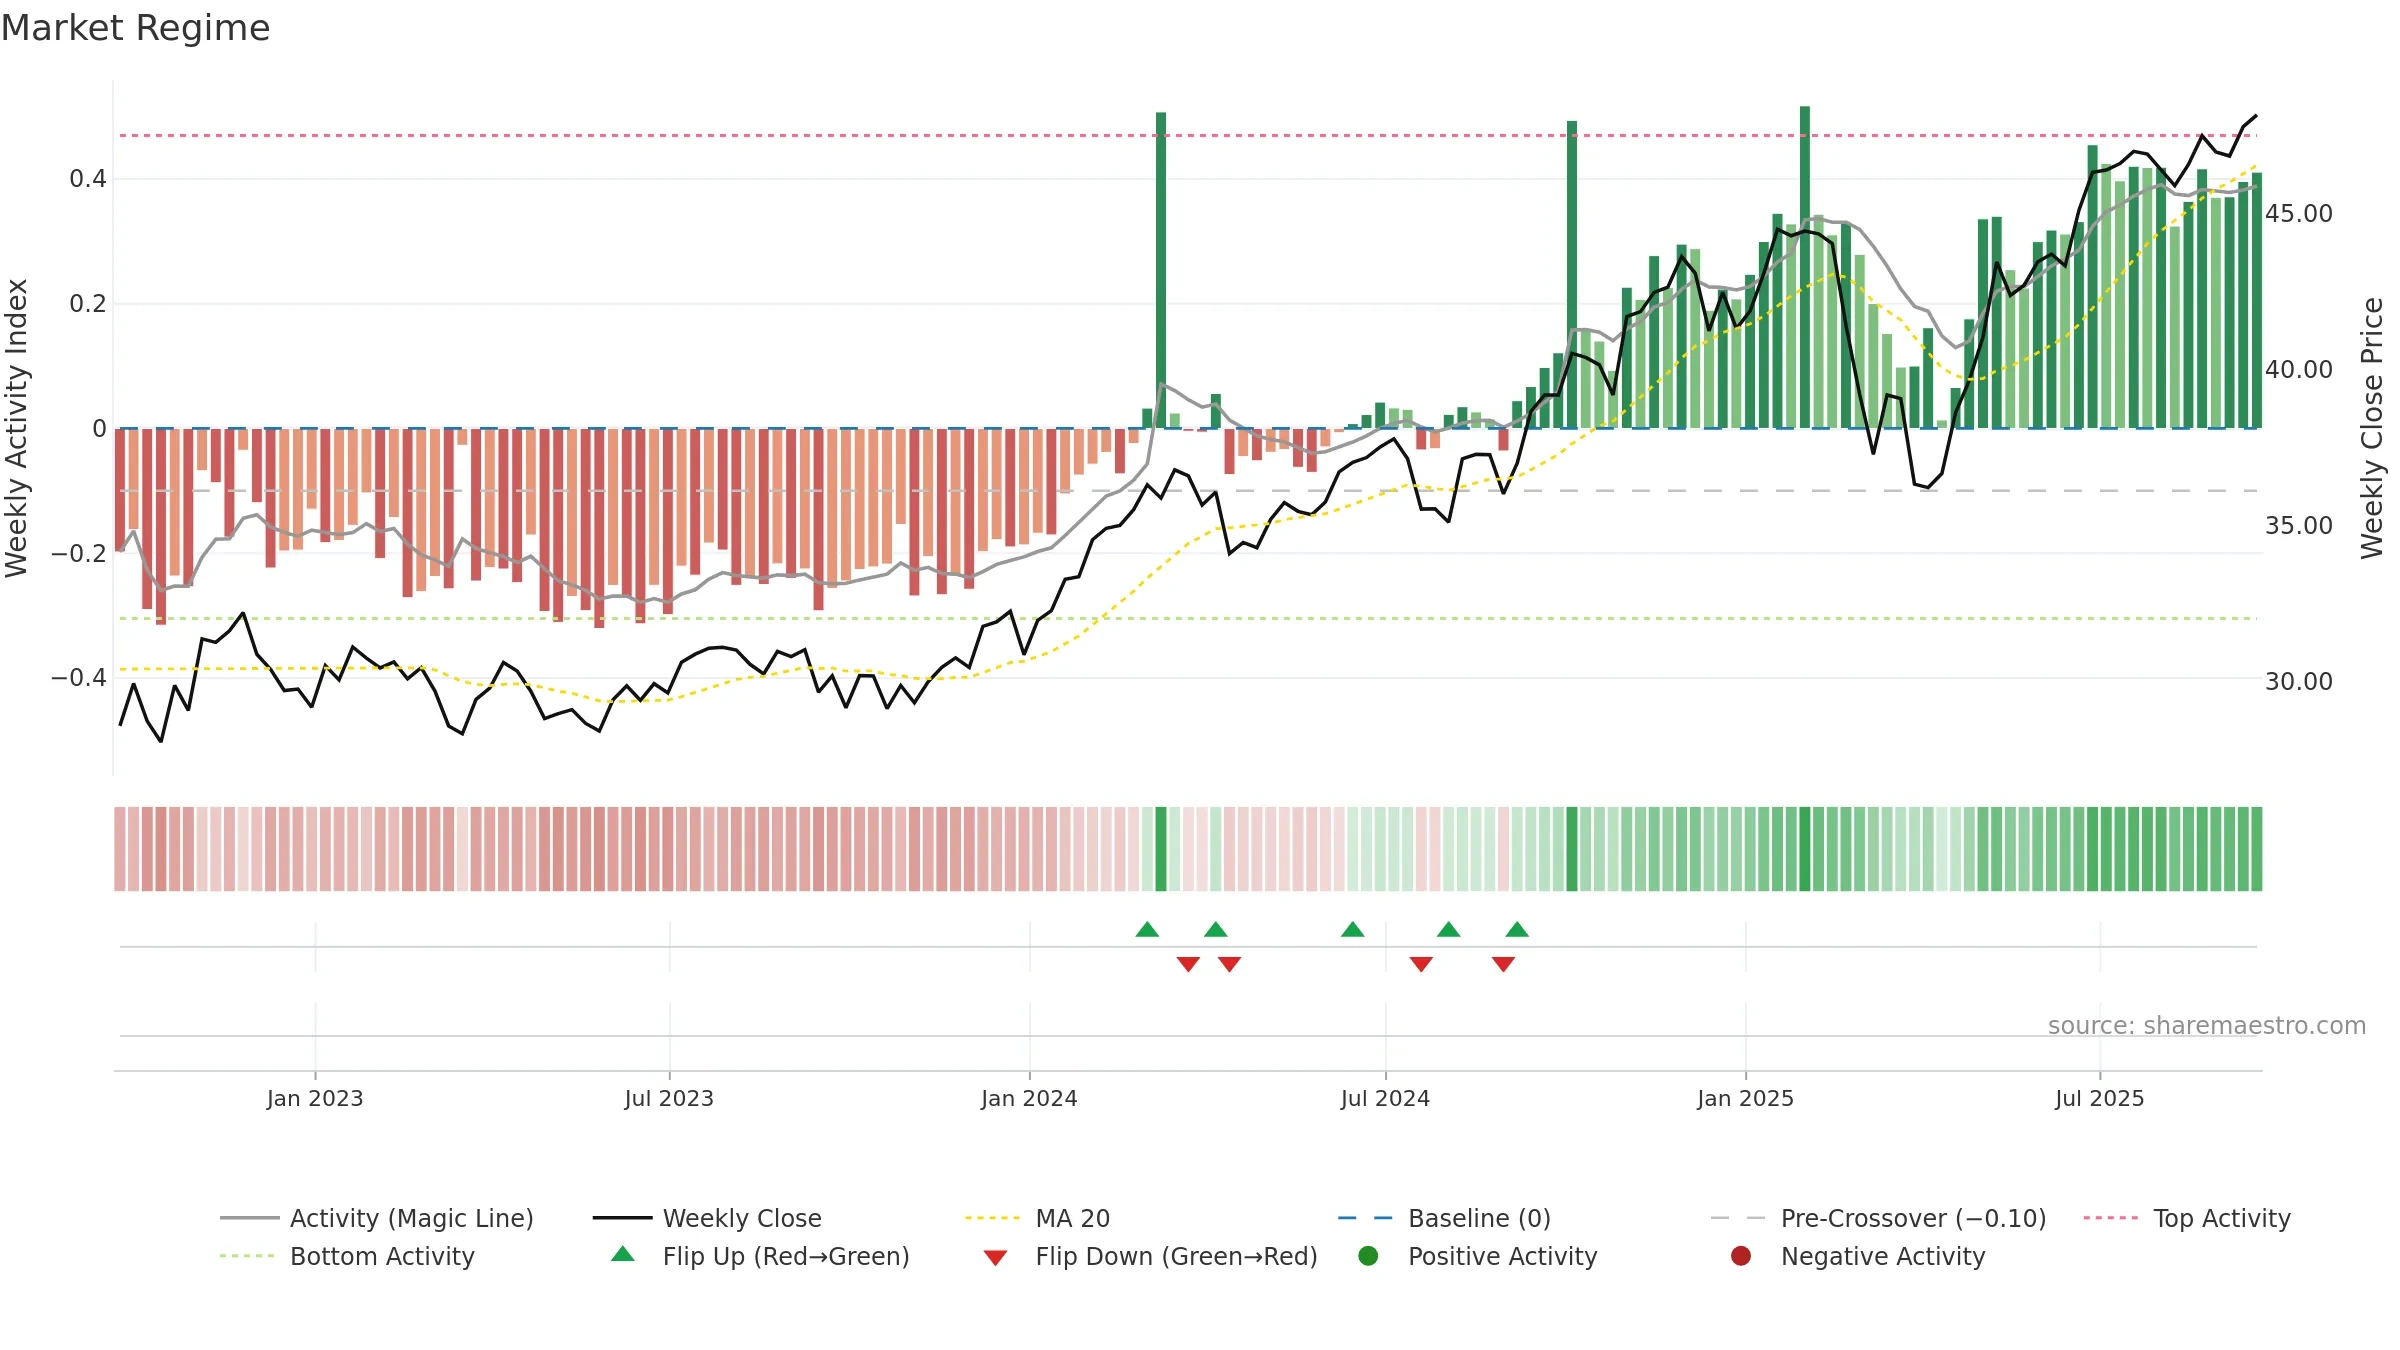Toggle Flip Up (Red→Green) legend entry

(x=760, y=1256)
